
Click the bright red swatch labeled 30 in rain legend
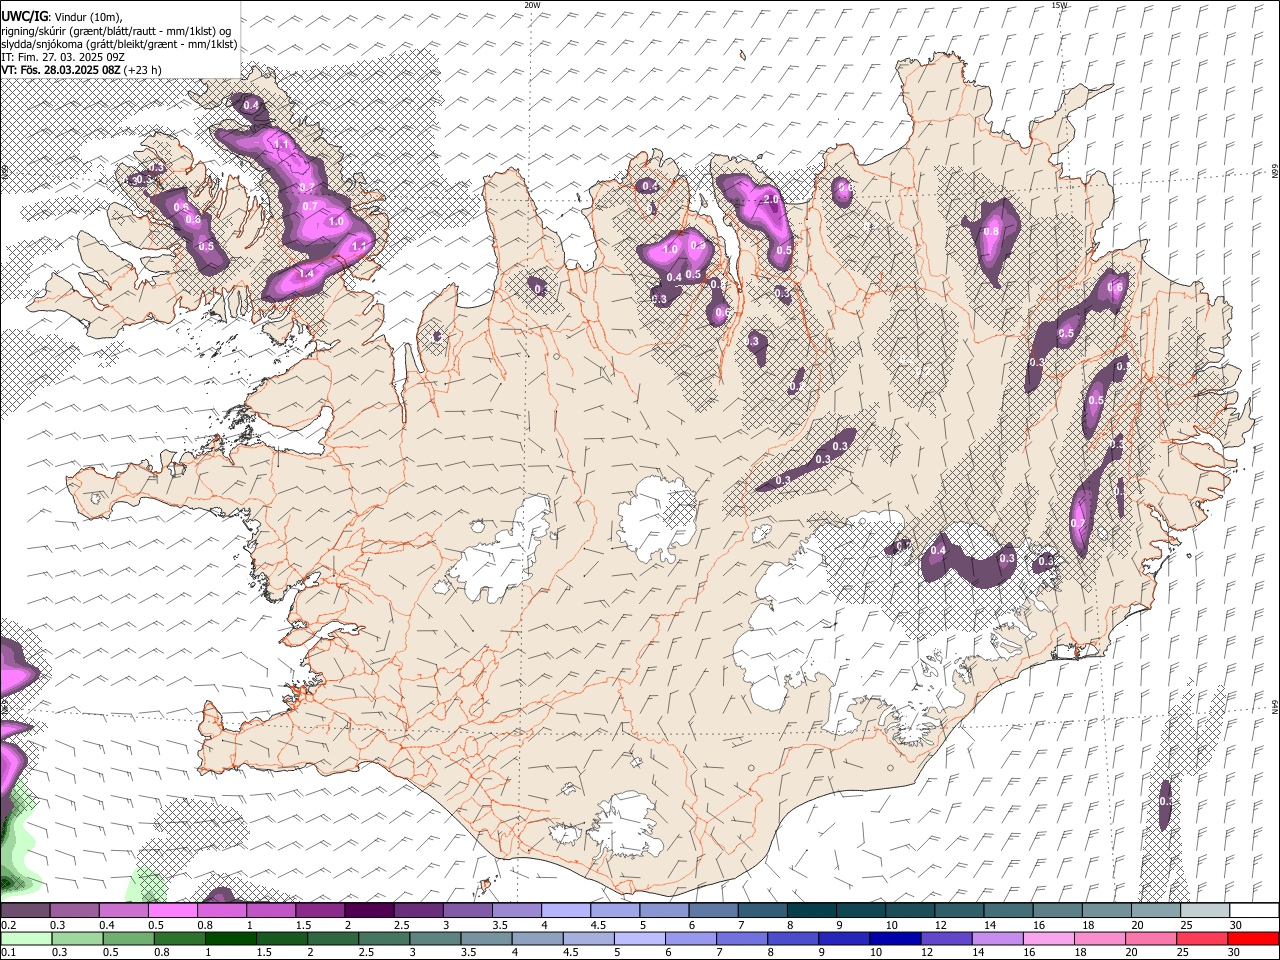pyautogui.click(x=1252, y=938)
